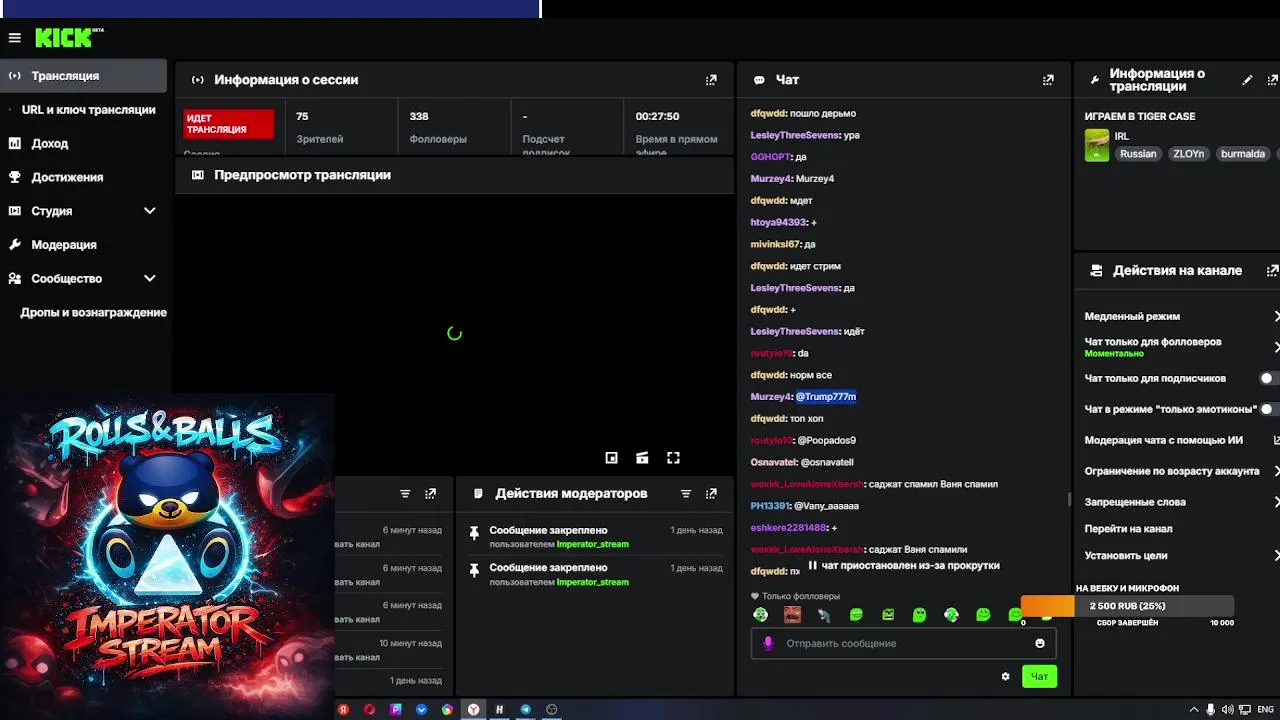Toggle subscribers-only chat
Viewport: 1280px width, 720px height.
1269,379
